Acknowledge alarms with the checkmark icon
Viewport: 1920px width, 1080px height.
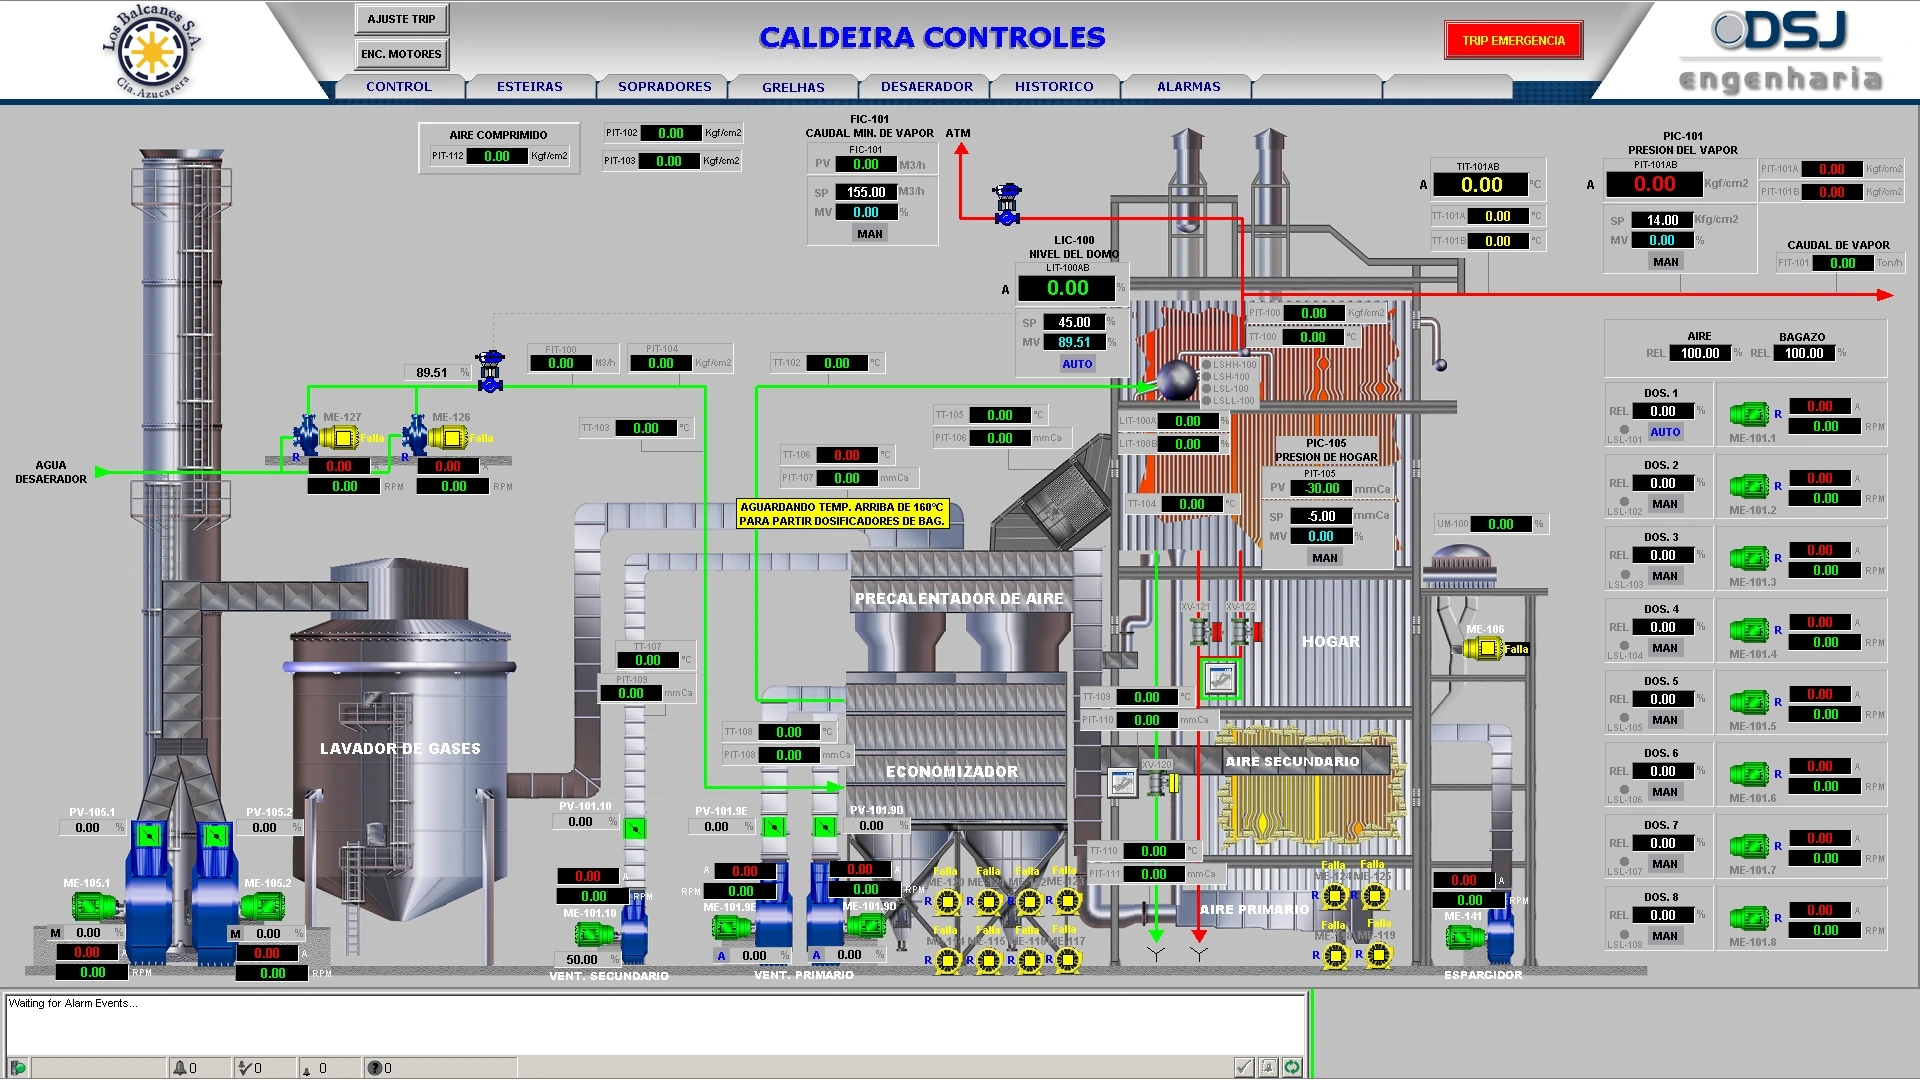(x=1243, y=1067)
